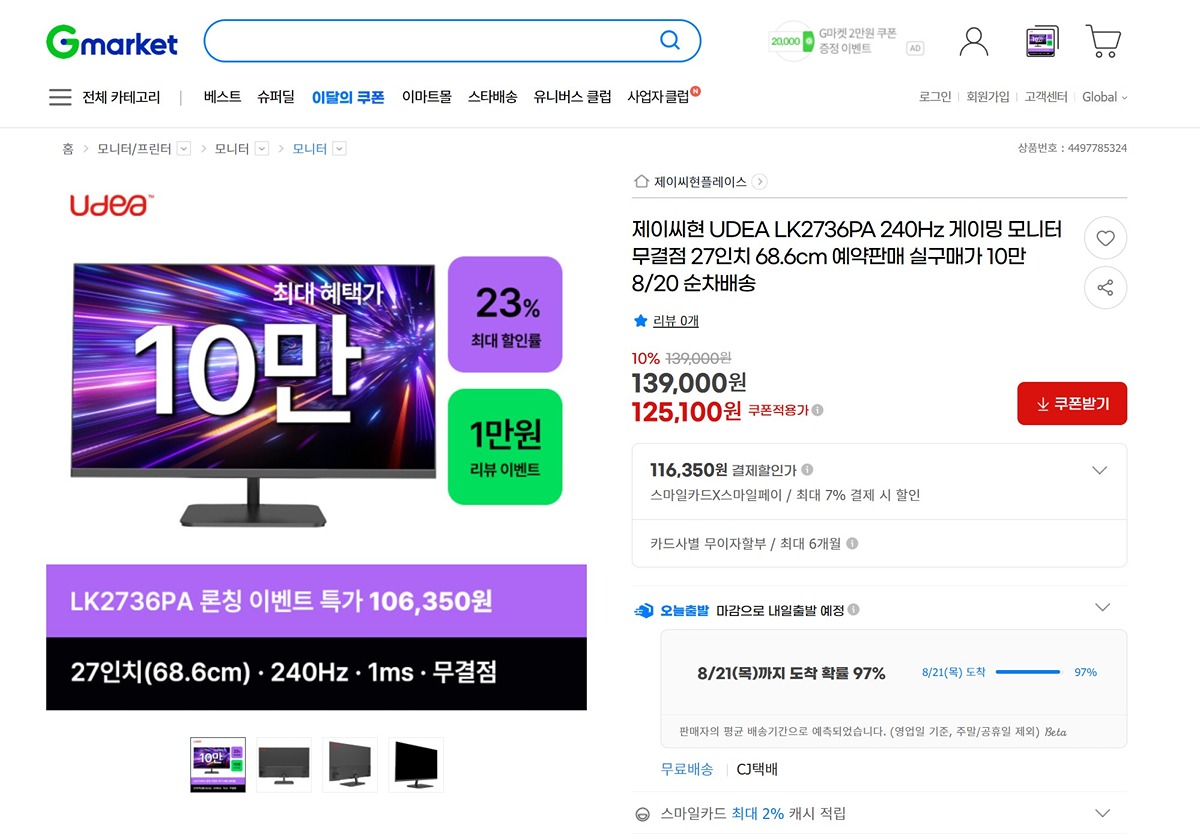
Task: Click the Gmarket logo
Action: pos(112,41)
